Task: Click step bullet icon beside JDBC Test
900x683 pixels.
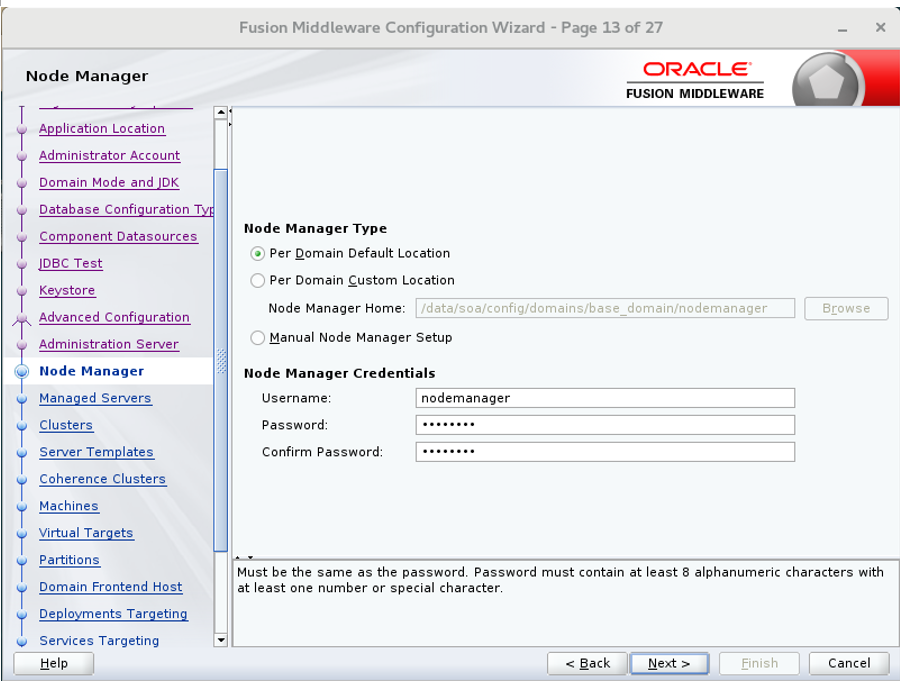Action: point(22,264)
